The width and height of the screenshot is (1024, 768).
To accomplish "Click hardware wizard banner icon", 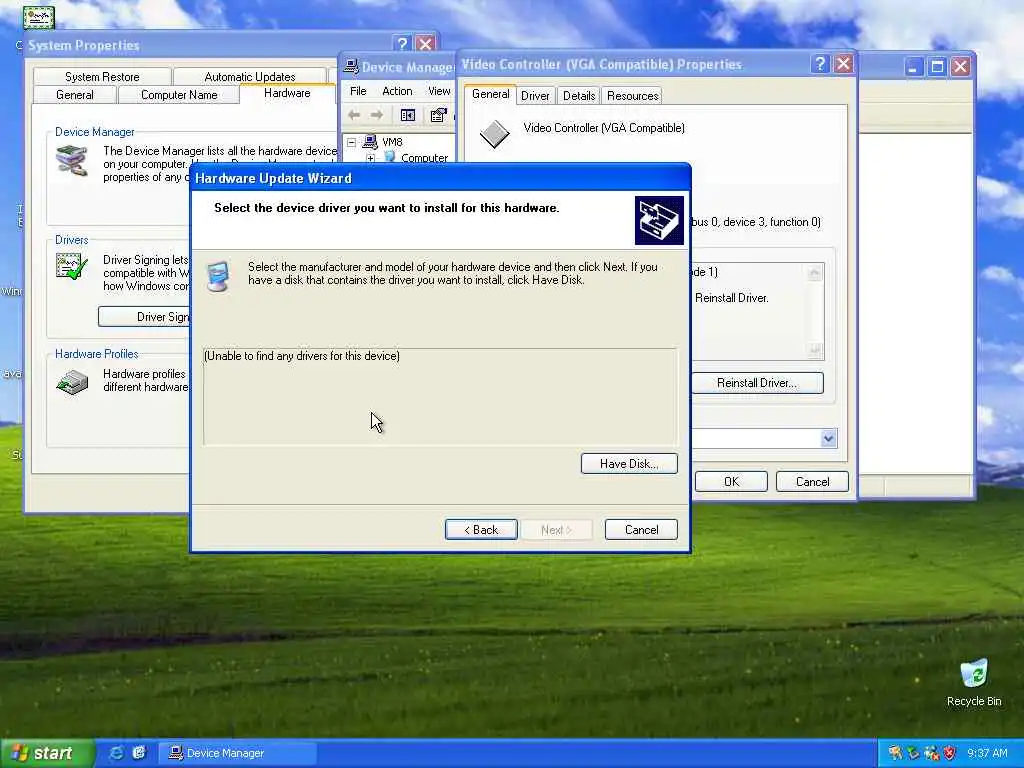I will click(659, 220).
